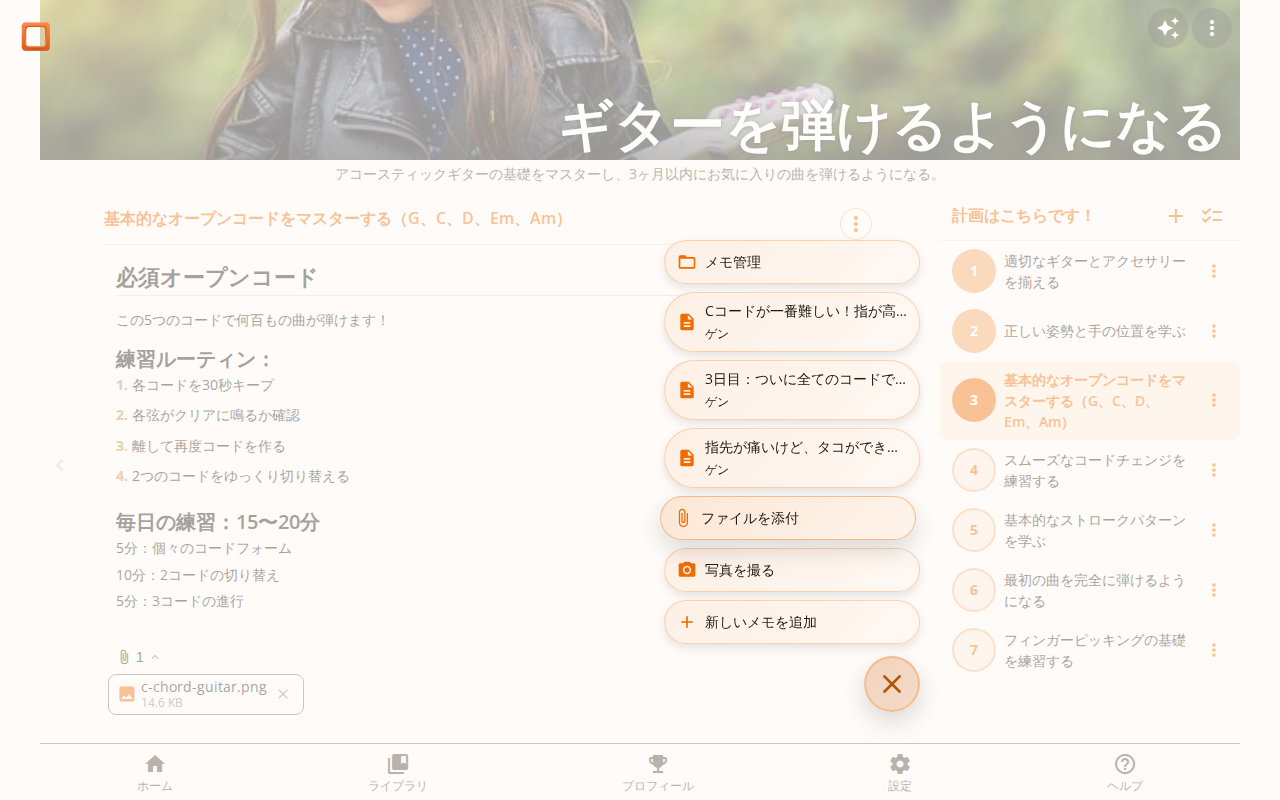Open note '指先が痛いけど、タコができ'
The image size is (1280, 800).
click(x=792, y=458)
